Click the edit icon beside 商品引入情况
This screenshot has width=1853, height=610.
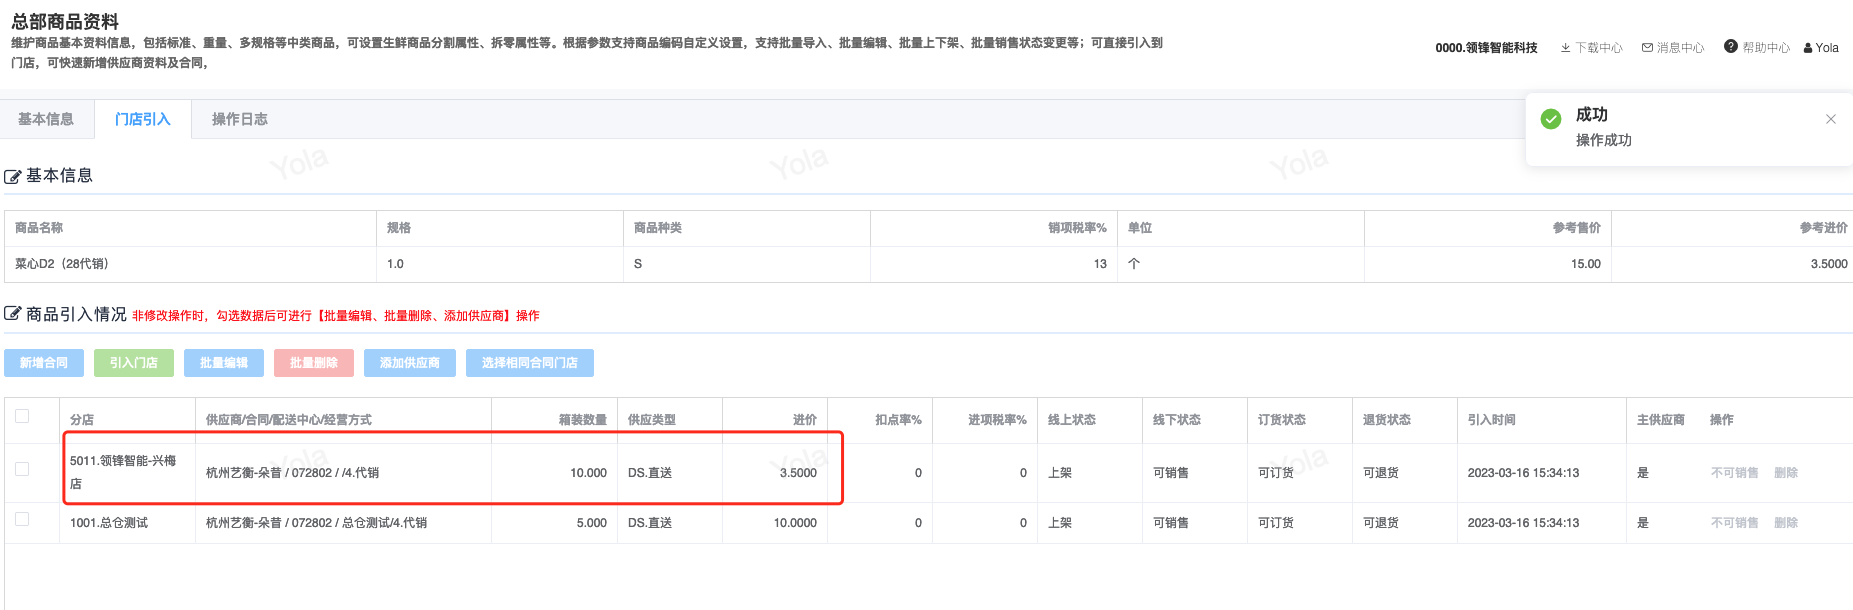[x=13, y=314]
